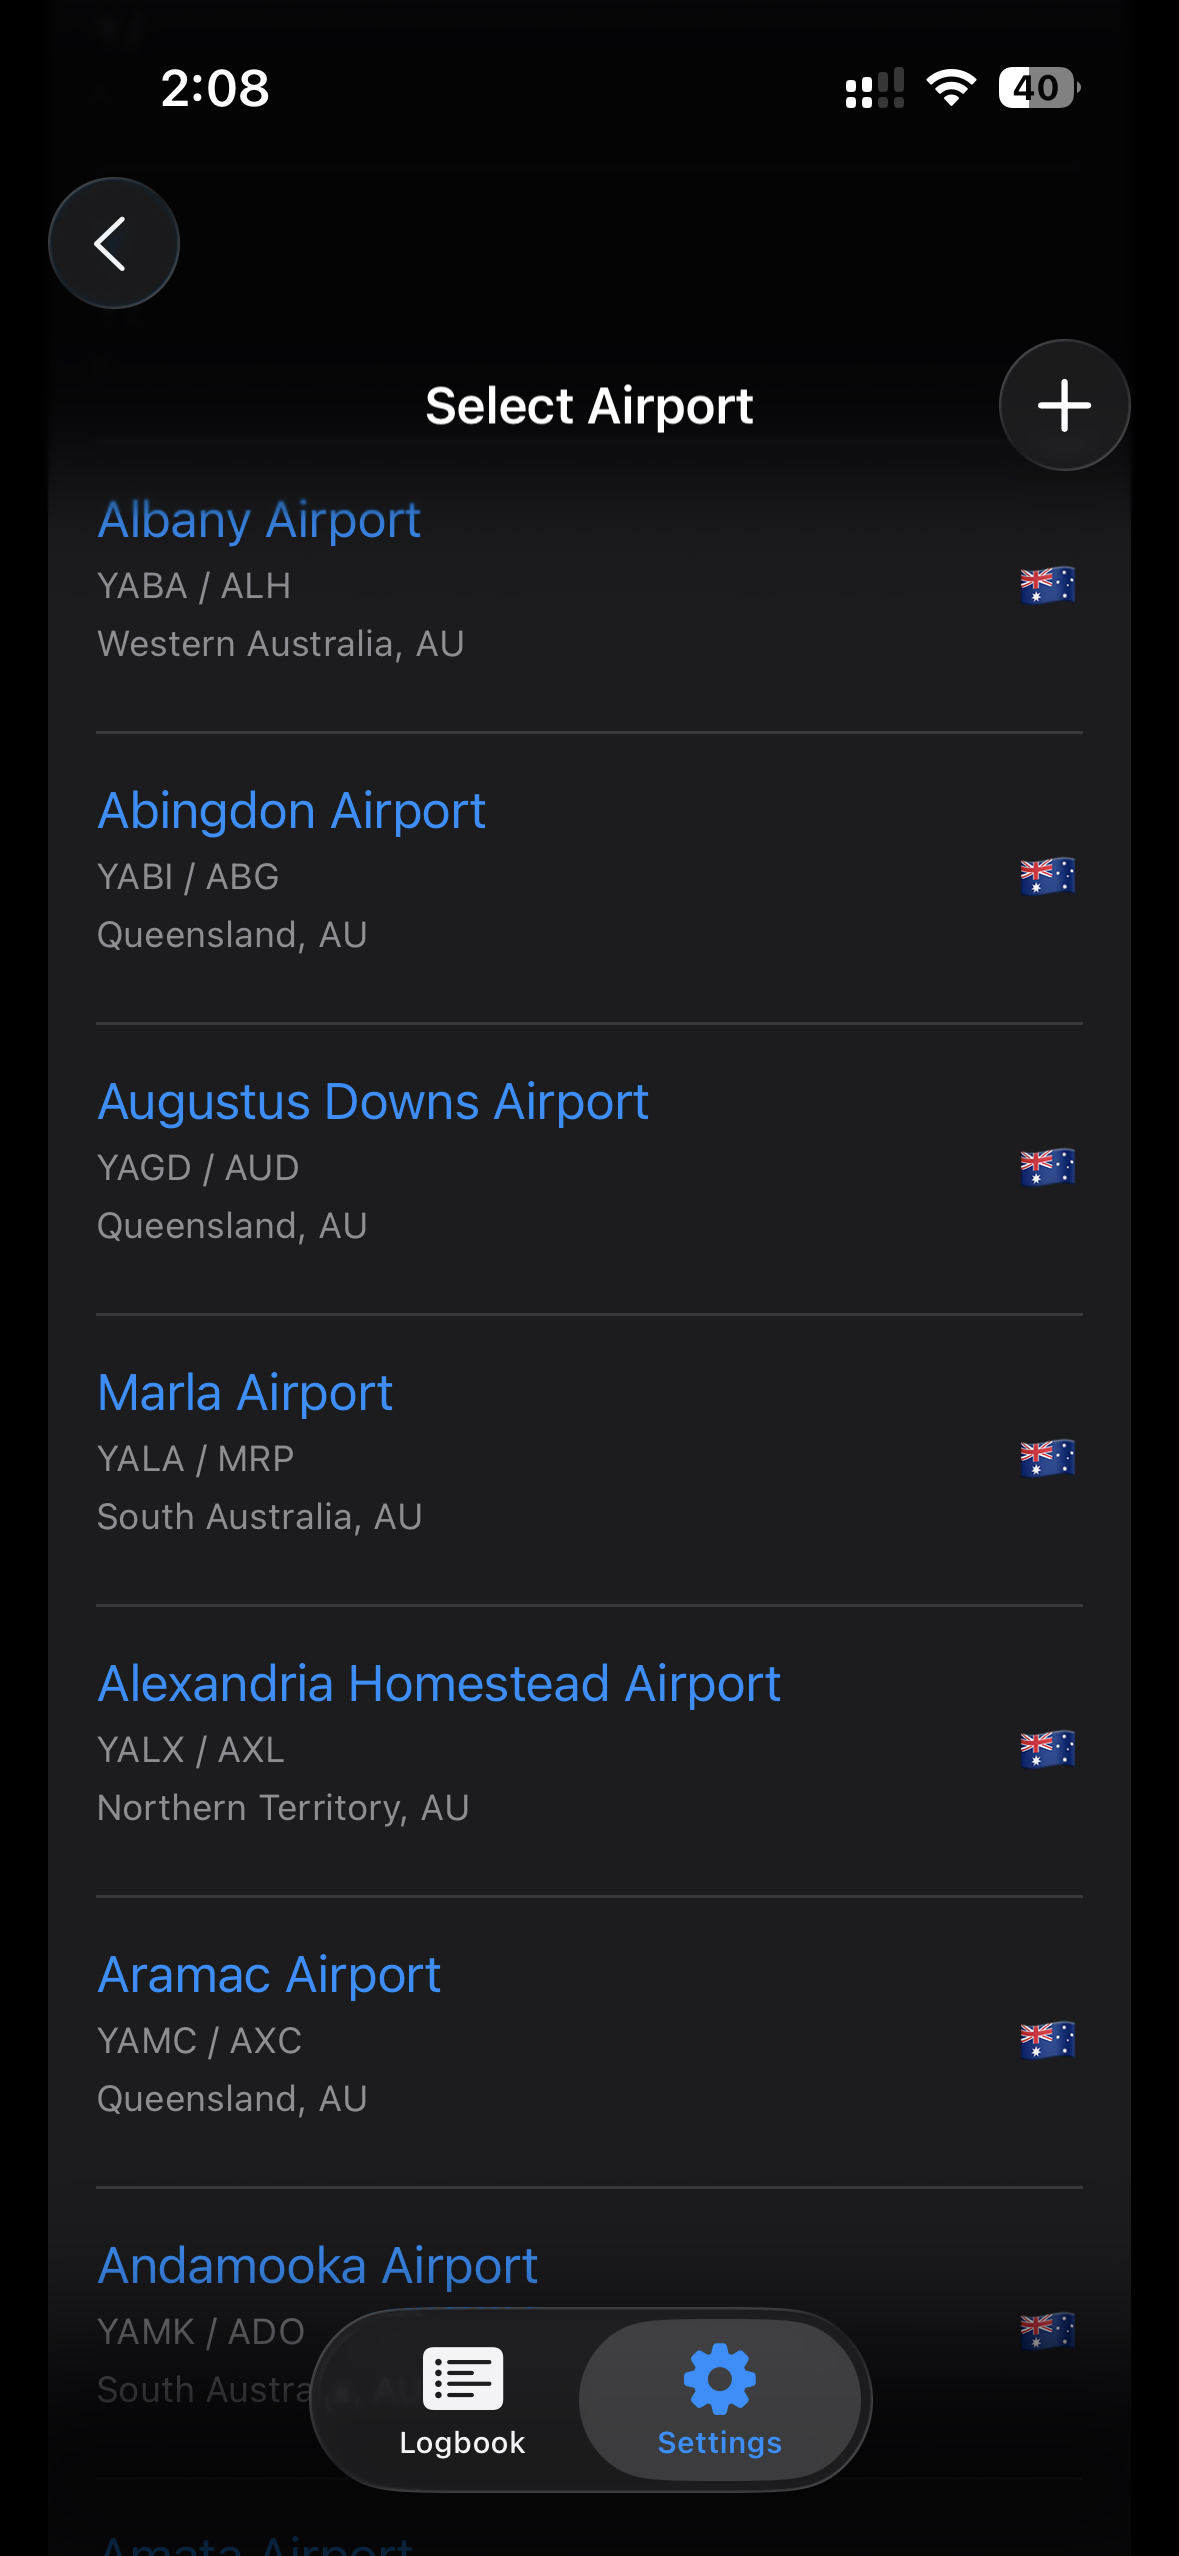1179x2556 pixels.
Task: Open Alexandria Homestead Airport entry
Action: [438, 1684]
